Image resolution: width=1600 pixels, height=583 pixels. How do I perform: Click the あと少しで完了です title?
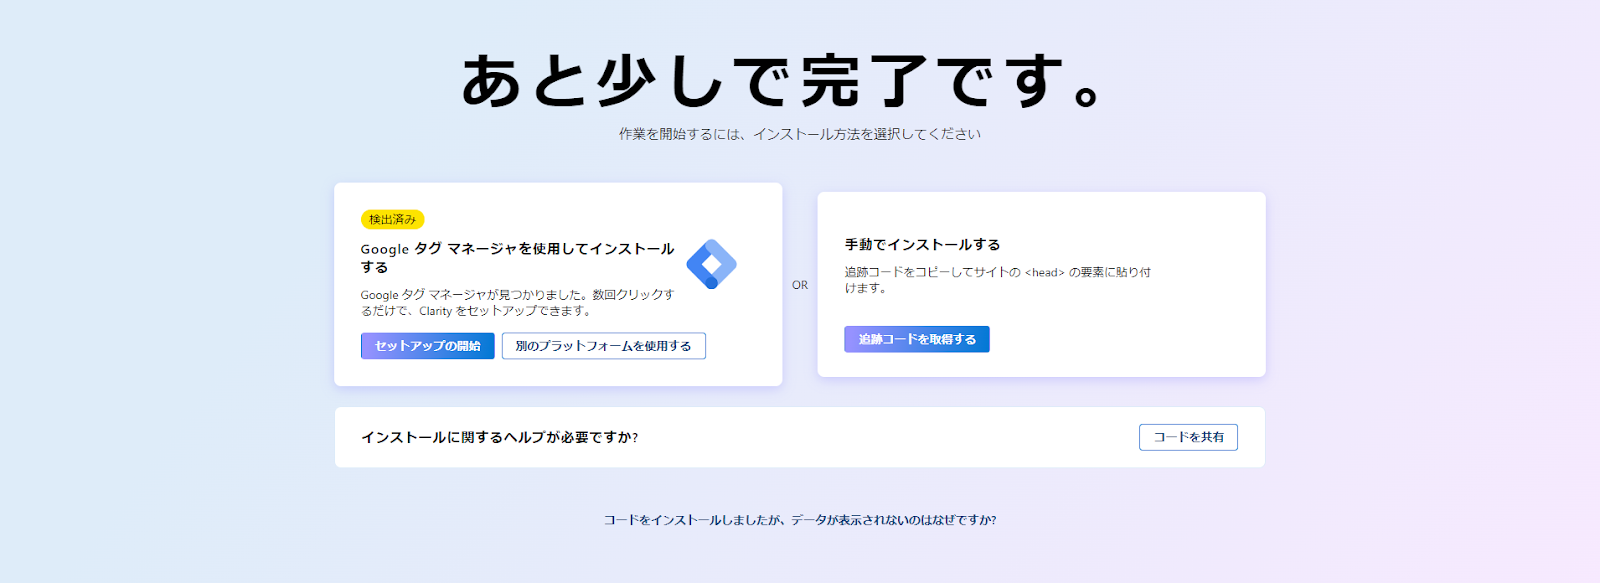783,80
